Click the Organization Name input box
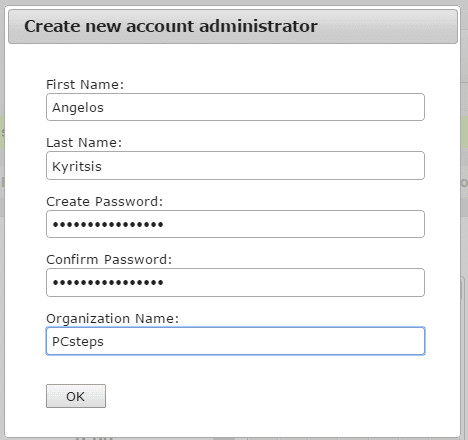The height and width of the screenshot is (440, 468). click(235, 341)
